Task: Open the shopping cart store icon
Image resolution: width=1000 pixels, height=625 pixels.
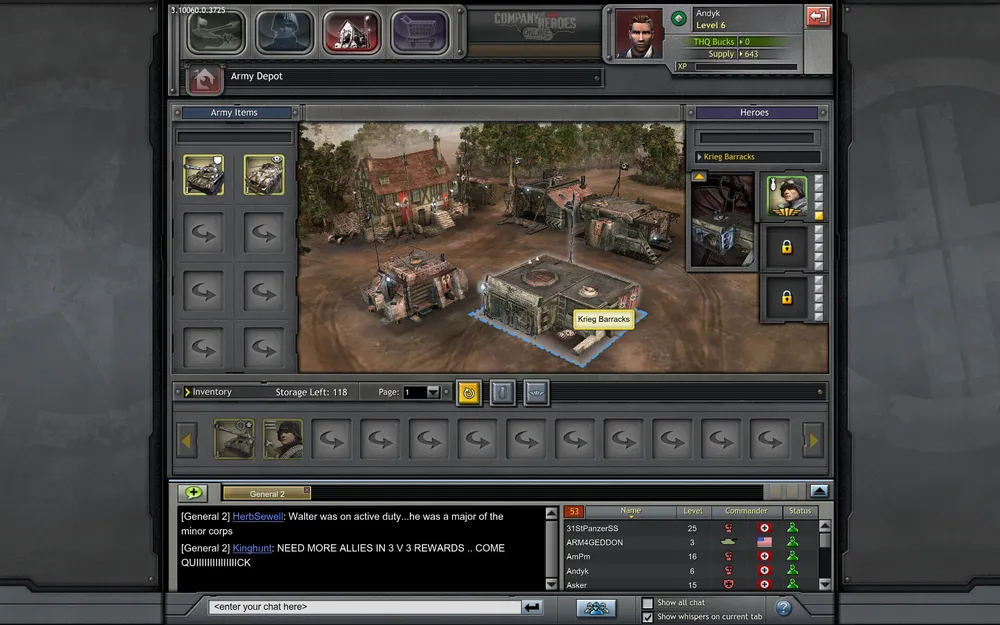Action: [419, 31]
